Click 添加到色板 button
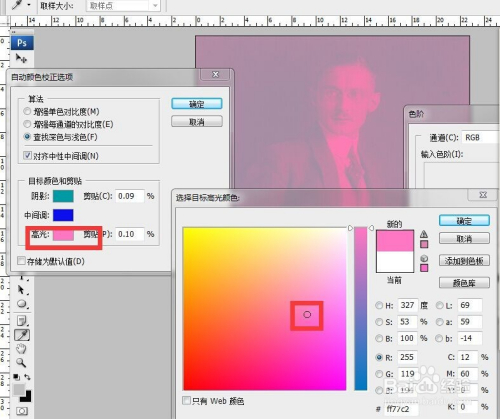This screenshot has height=419, width=500. tap(464, 260)
